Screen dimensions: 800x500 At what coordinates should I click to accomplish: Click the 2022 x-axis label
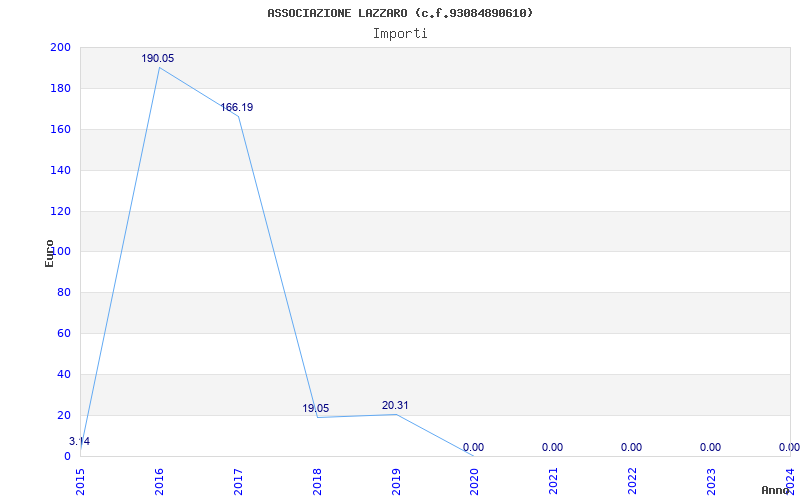tap(633, 481)
